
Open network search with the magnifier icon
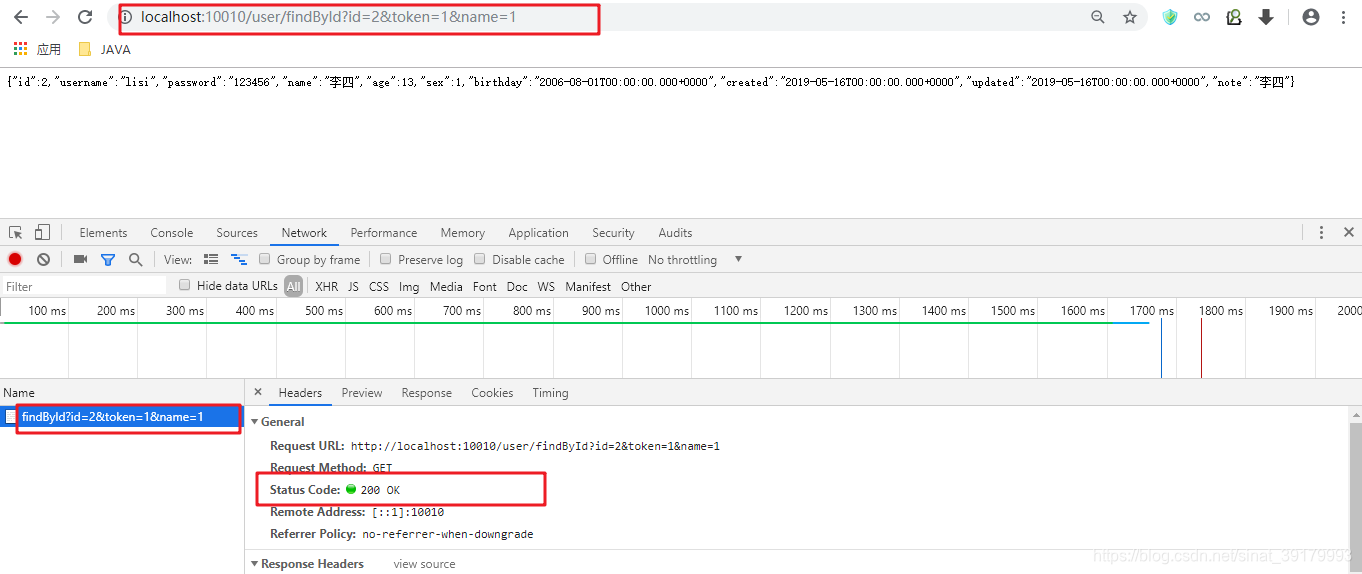pyautogui.click(x=135, y=259)
